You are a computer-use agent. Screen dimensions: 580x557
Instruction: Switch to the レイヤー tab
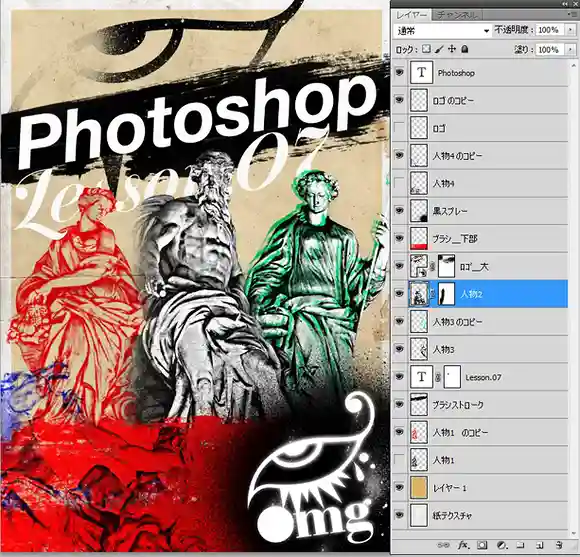411,15
